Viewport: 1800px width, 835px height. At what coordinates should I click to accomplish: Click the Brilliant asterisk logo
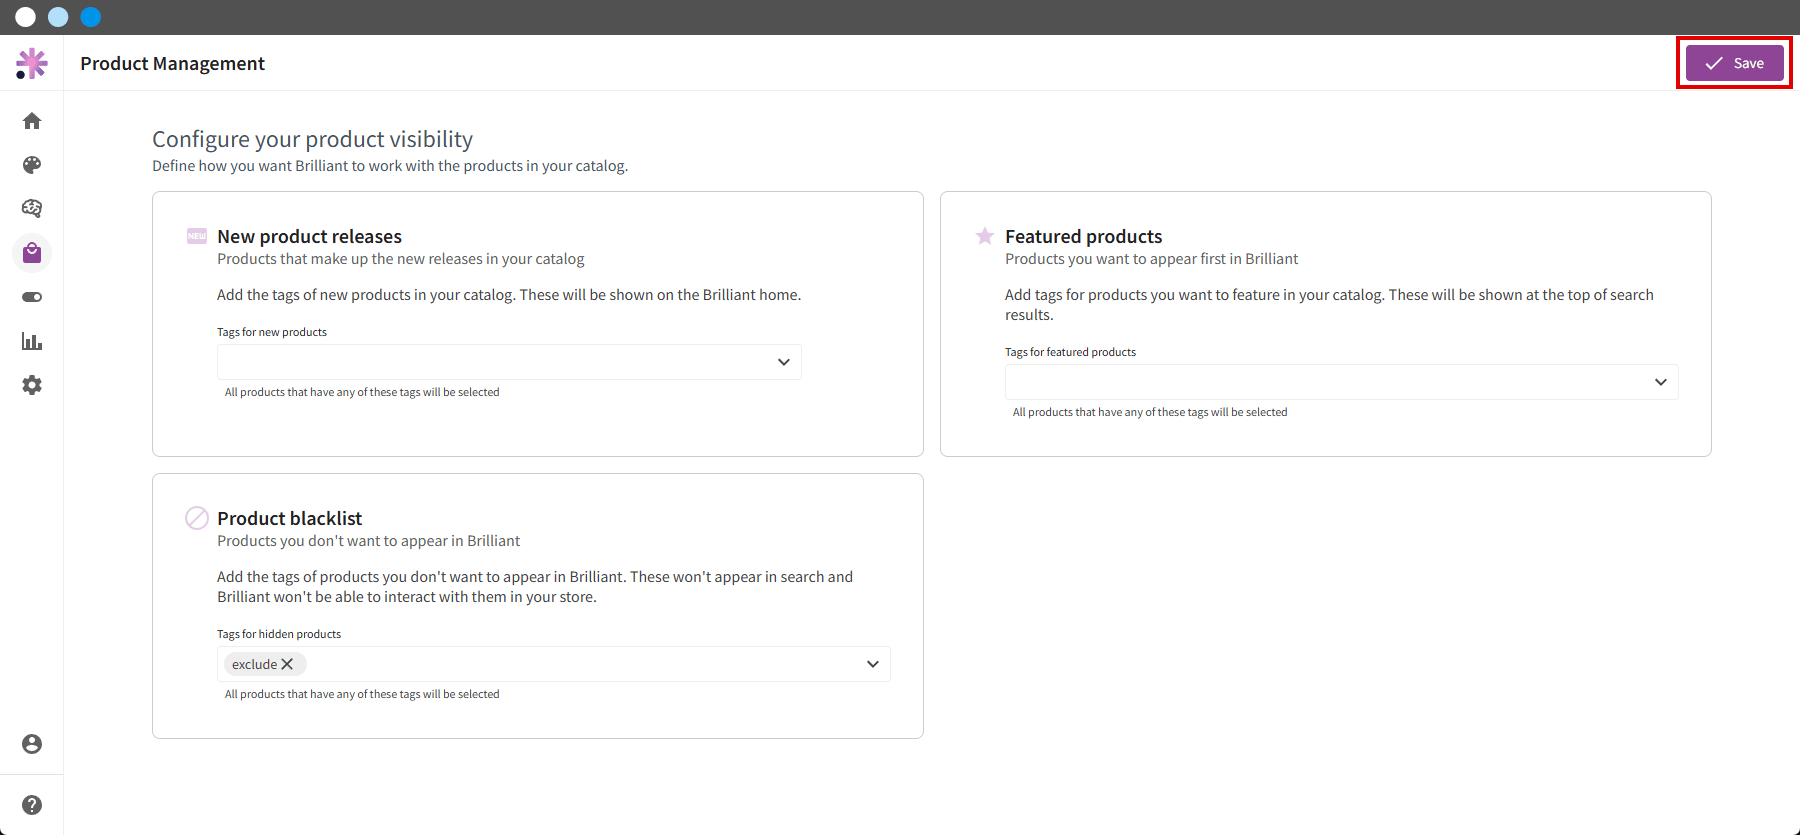click(x=32, y=63)
